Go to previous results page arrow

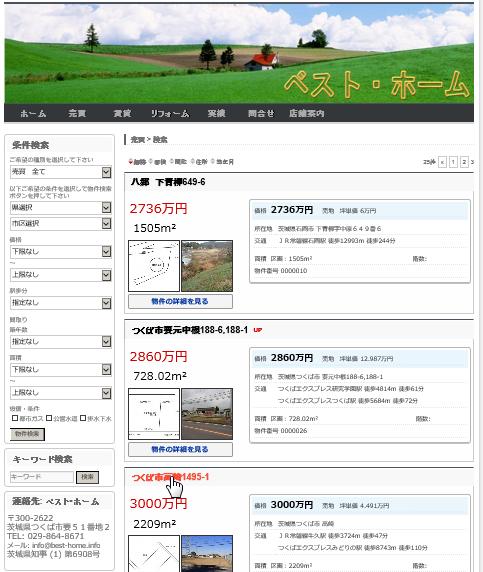[x=442, y=162]
